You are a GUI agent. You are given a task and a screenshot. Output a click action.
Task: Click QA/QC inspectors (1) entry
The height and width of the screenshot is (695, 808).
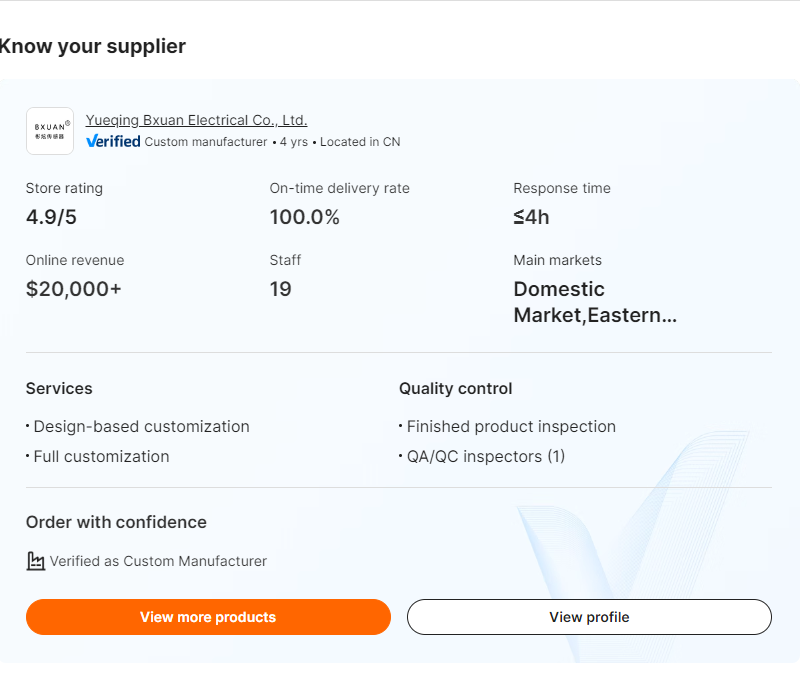pyautogui.click(x=485, y=456)
